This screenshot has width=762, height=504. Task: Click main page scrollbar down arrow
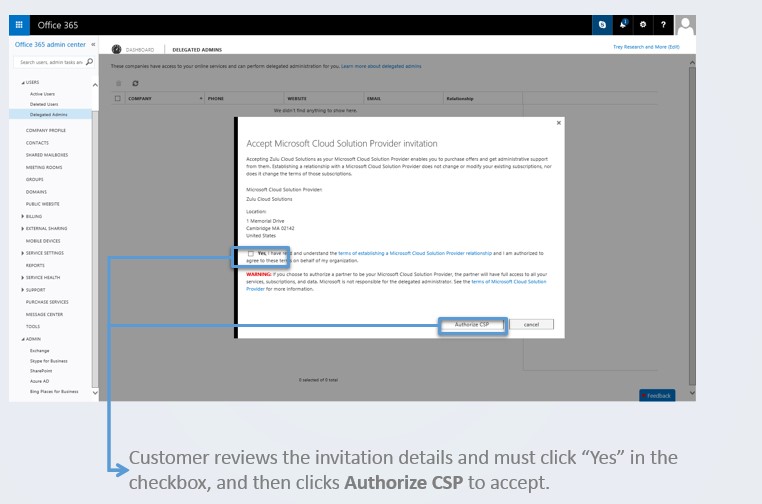(692, 393)
